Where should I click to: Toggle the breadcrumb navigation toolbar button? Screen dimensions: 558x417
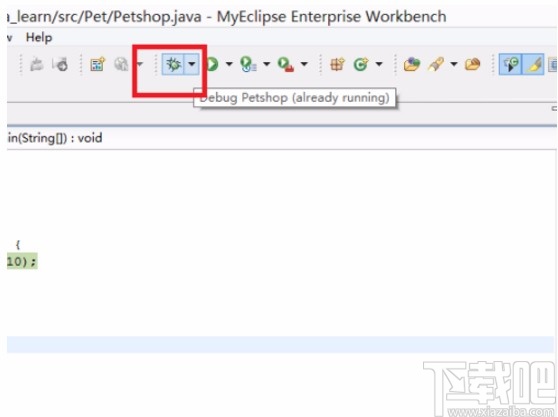click(511, 64)
